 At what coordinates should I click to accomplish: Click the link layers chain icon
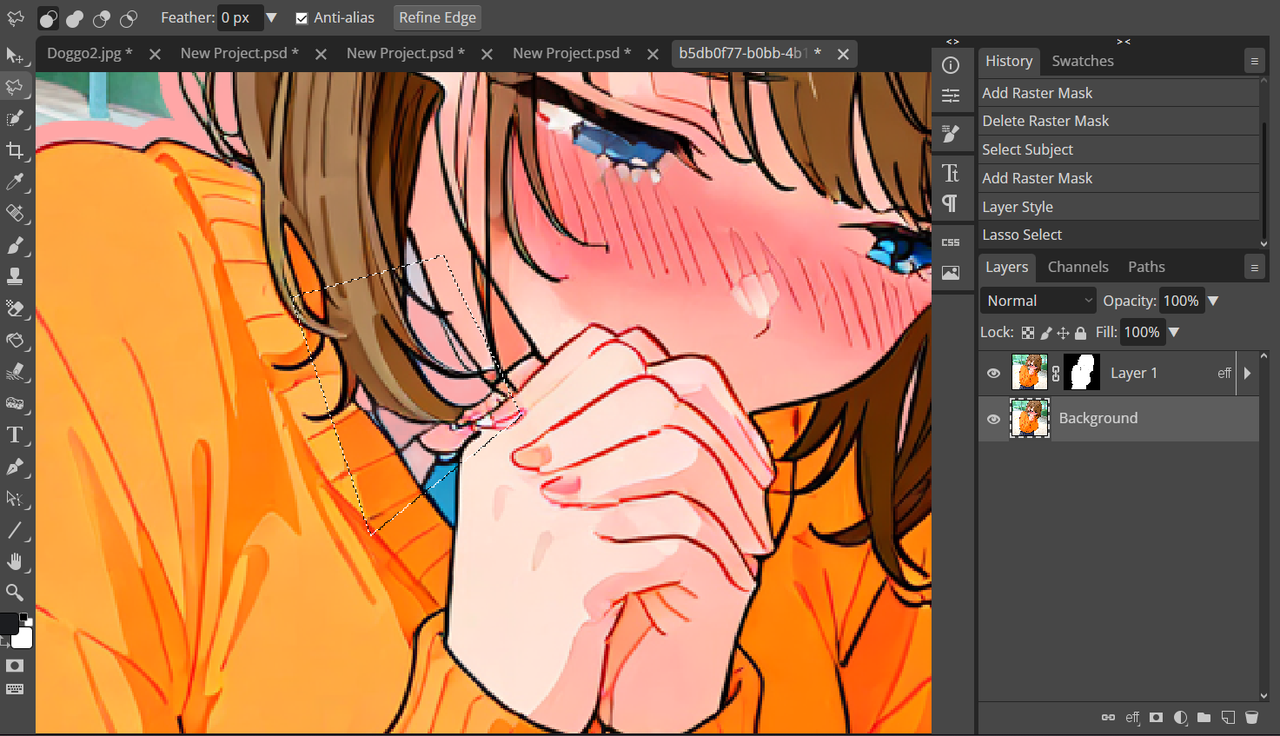click(x=1108, y=717)
